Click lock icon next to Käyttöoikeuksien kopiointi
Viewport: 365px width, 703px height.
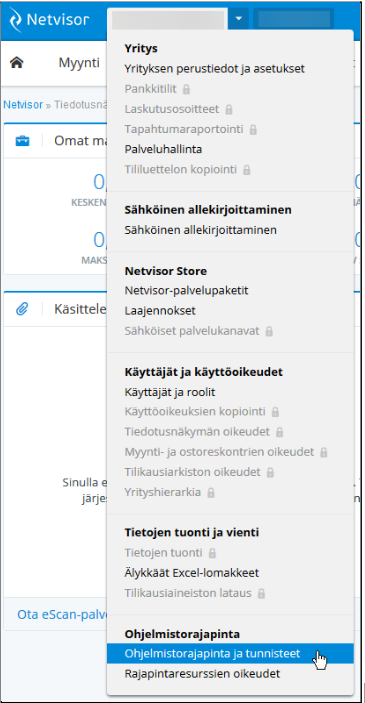tap(275, 412)
